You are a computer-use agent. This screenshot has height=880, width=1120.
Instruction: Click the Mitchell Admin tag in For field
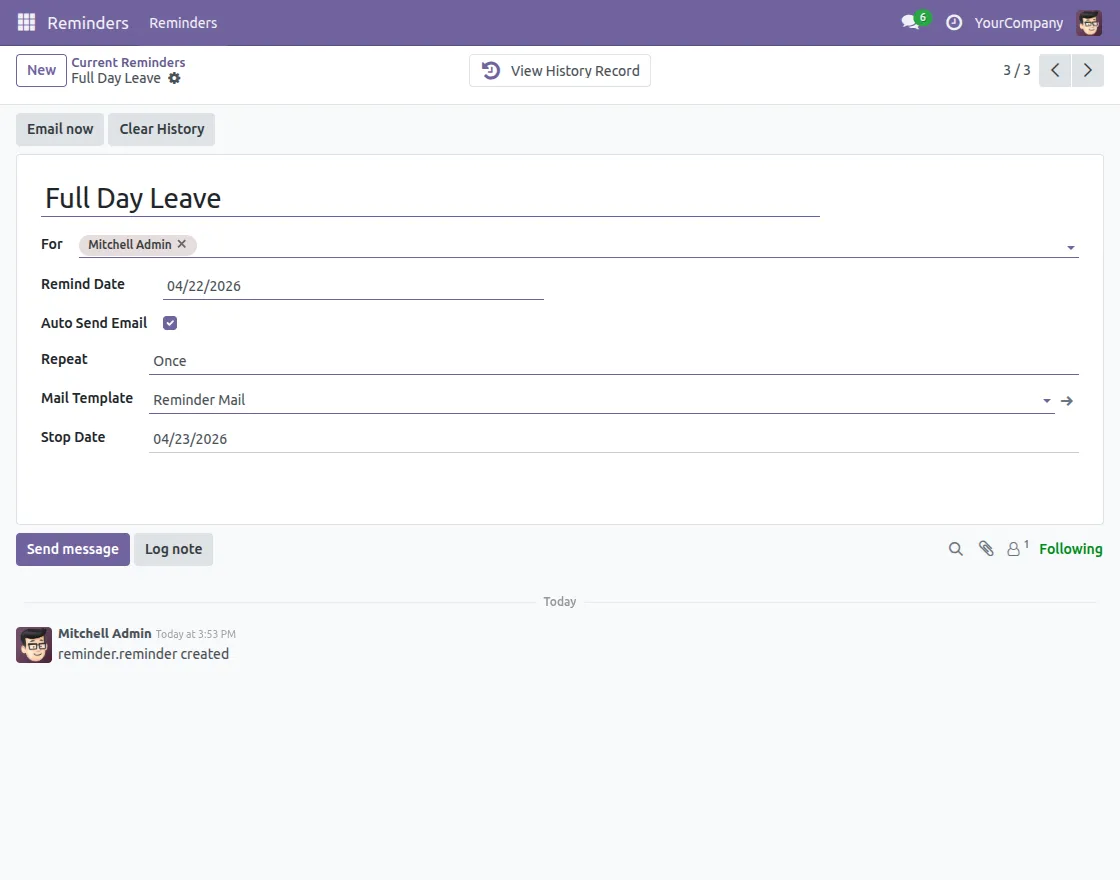tap(137, 244)
